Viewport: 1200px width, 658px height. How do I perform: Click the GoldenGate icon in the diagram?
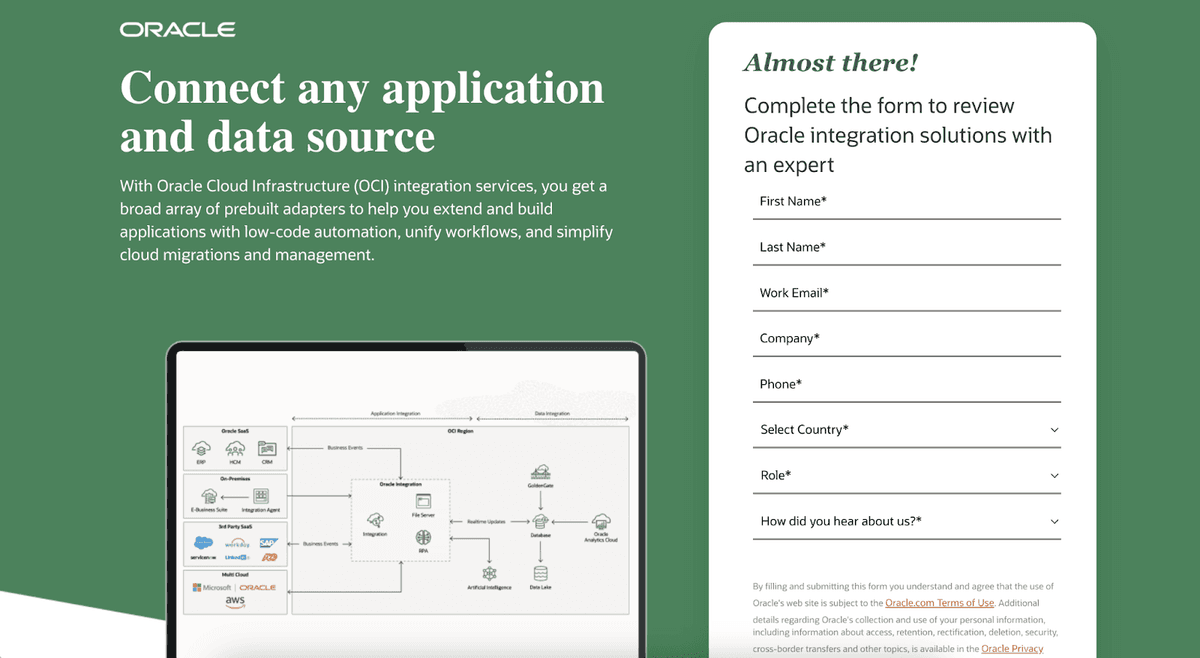540,472
